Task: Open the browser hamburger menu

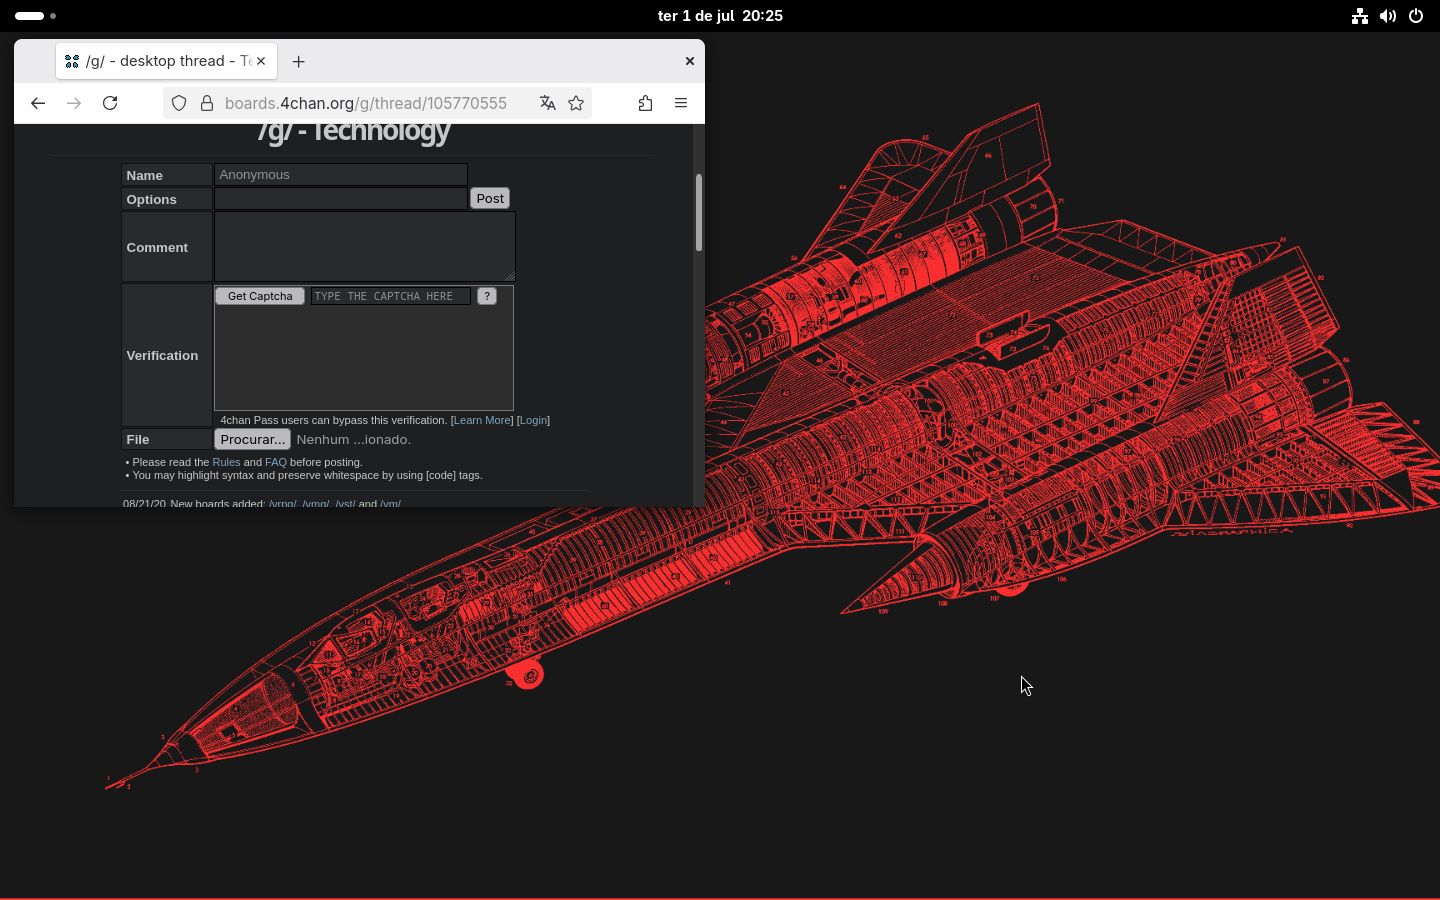Action: pyautogui.click(x=681, y=103)
